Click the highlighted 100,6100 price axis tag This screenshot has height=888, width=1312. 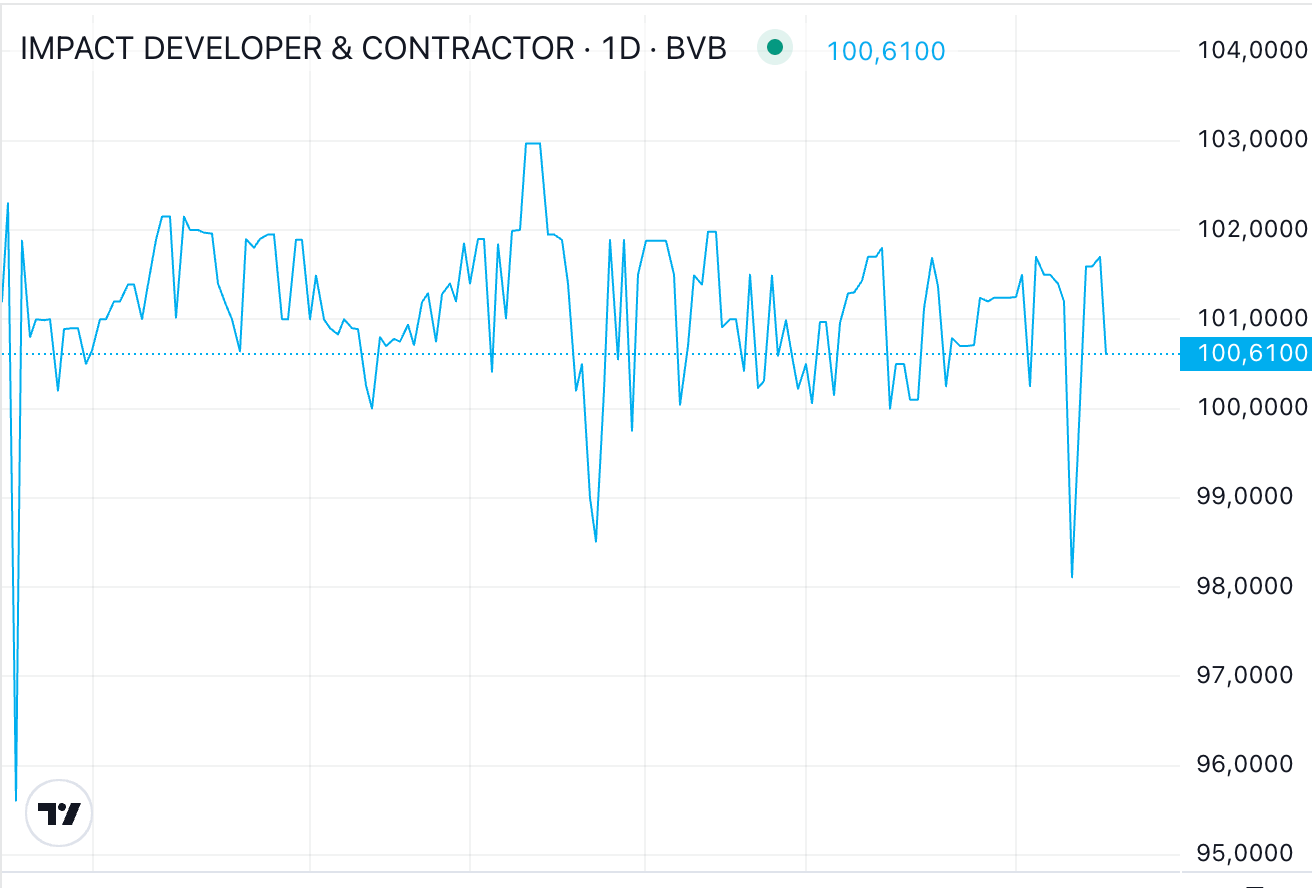click(x=1246, y=353)
